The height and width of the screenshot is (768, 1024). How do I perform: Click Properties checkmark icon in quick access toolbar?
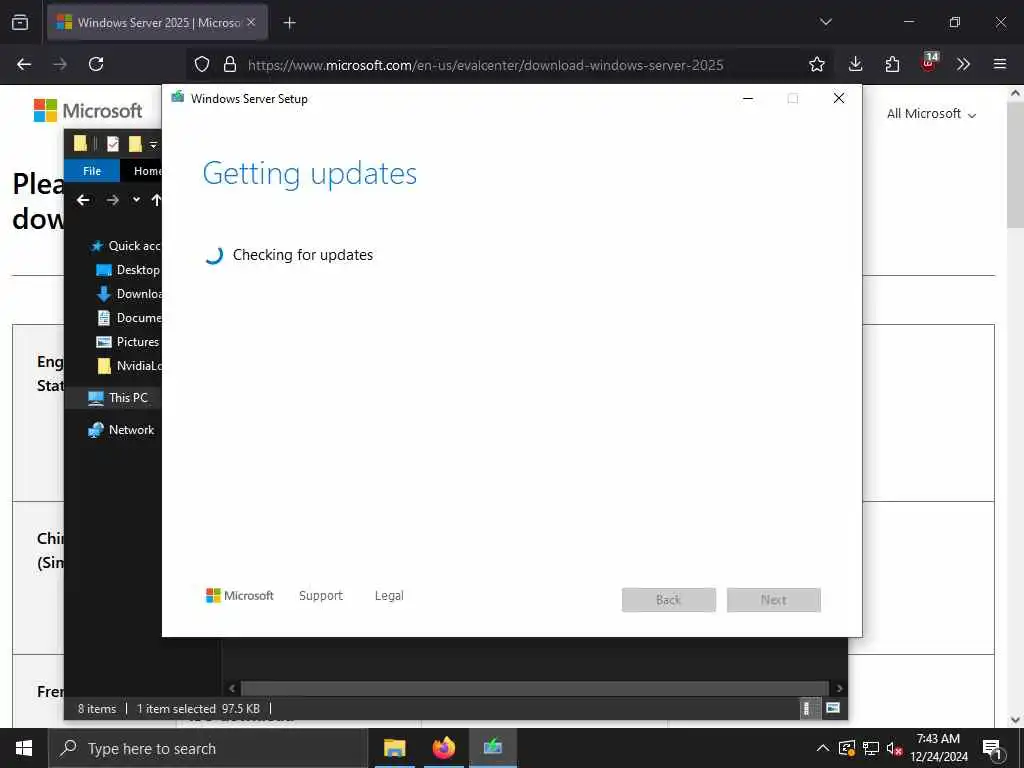(113, 144)
